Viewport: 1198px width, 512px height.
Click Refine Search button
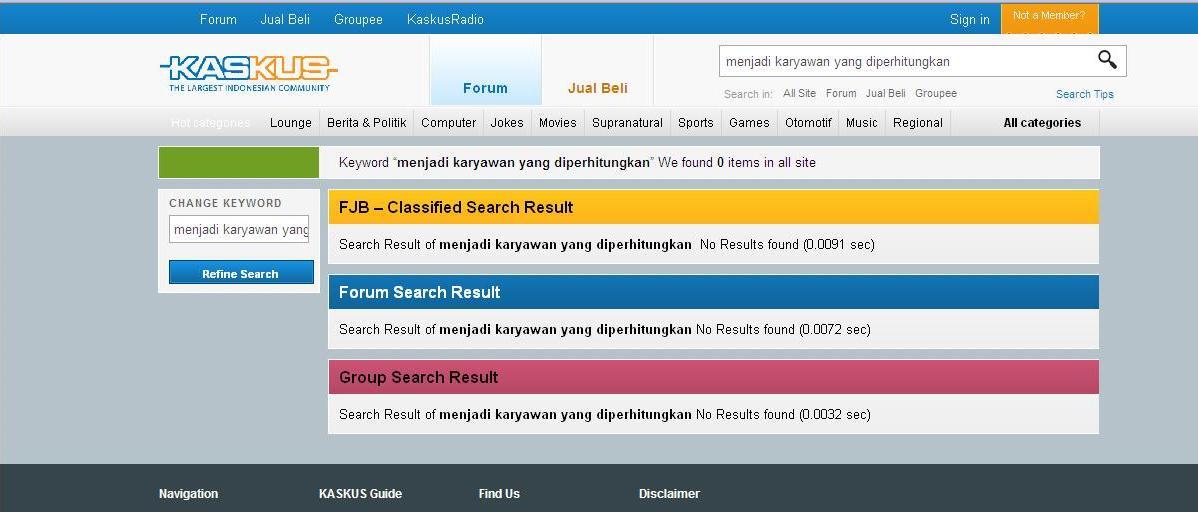coord(241,273)
